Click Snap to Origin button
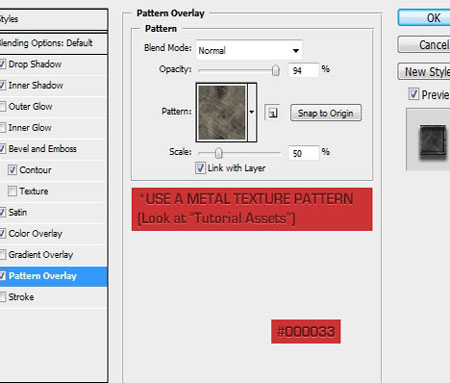The height and width of the screenshot is (383, 450). click(326, 113)
